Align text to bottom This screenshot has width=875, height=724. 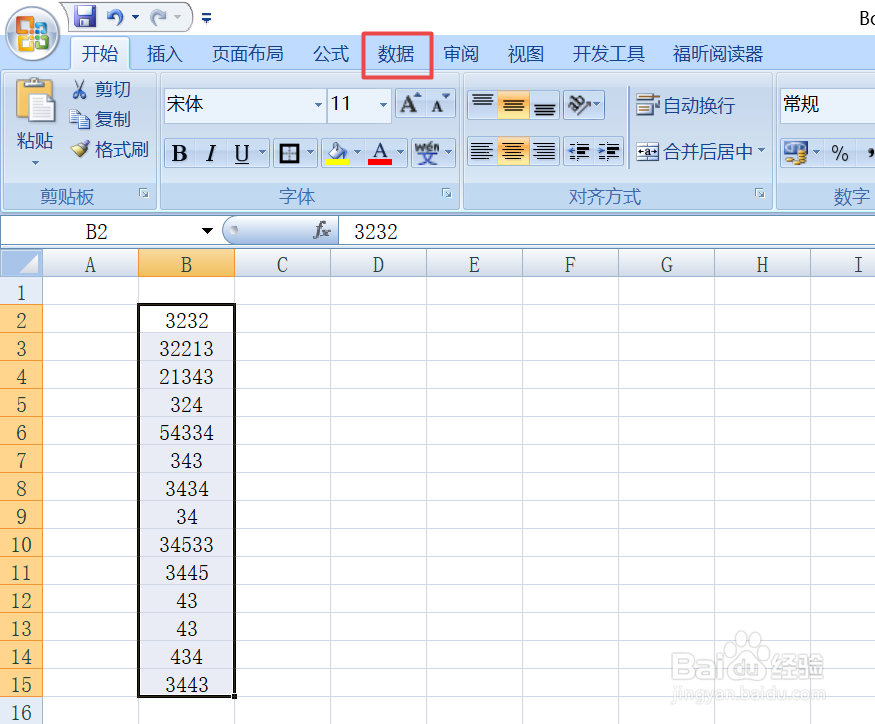tap(544, 104)
